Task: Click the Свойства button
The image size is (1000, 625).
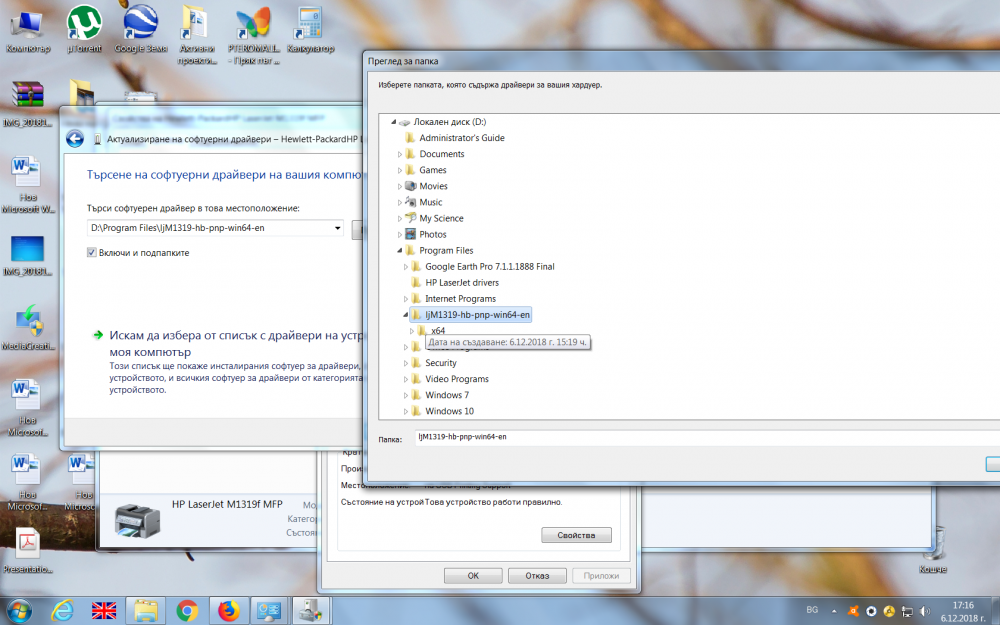Action: [576, 535]
